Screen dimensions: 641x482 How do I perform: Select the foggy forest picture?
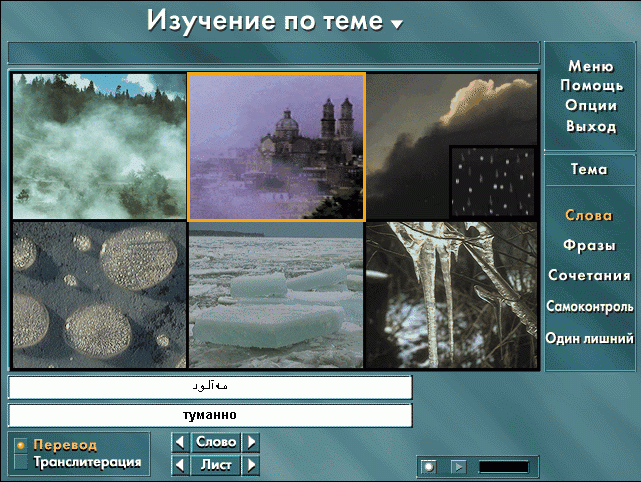pyautogui.click(x=99, y=146)
